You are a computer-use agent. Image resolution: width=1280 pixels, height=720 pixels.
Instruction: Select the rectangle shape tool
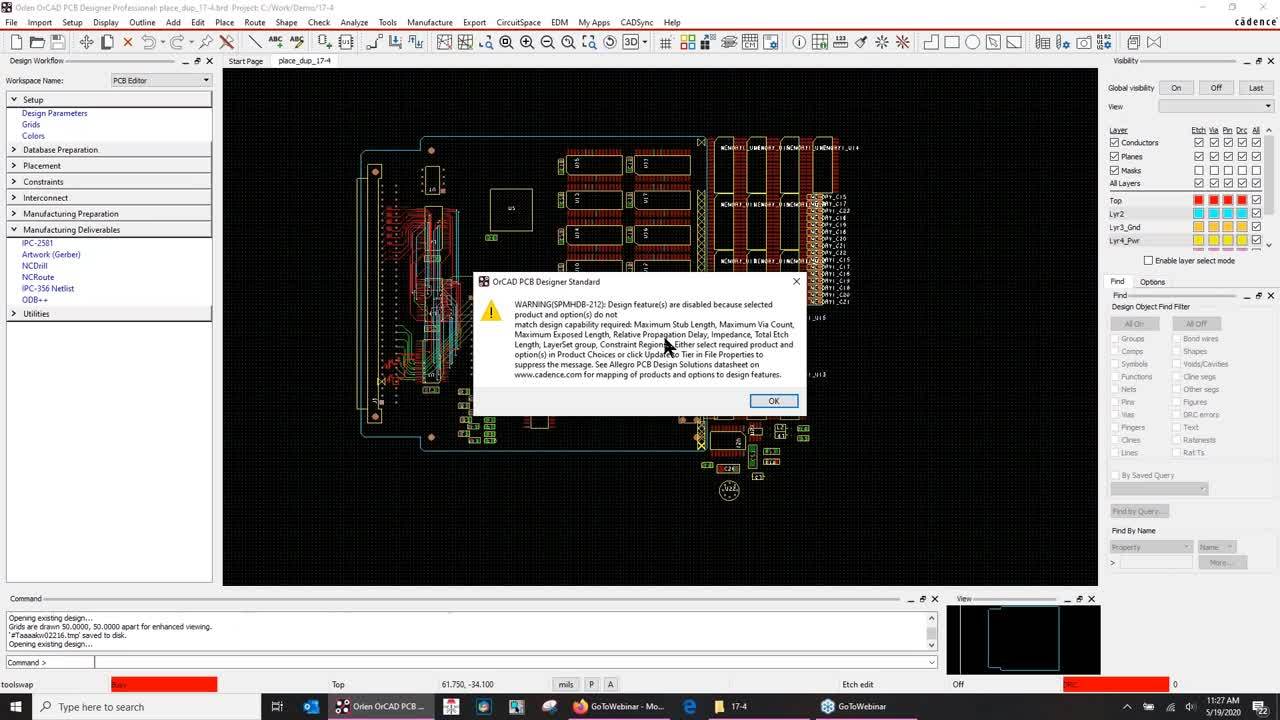point(952,42)
